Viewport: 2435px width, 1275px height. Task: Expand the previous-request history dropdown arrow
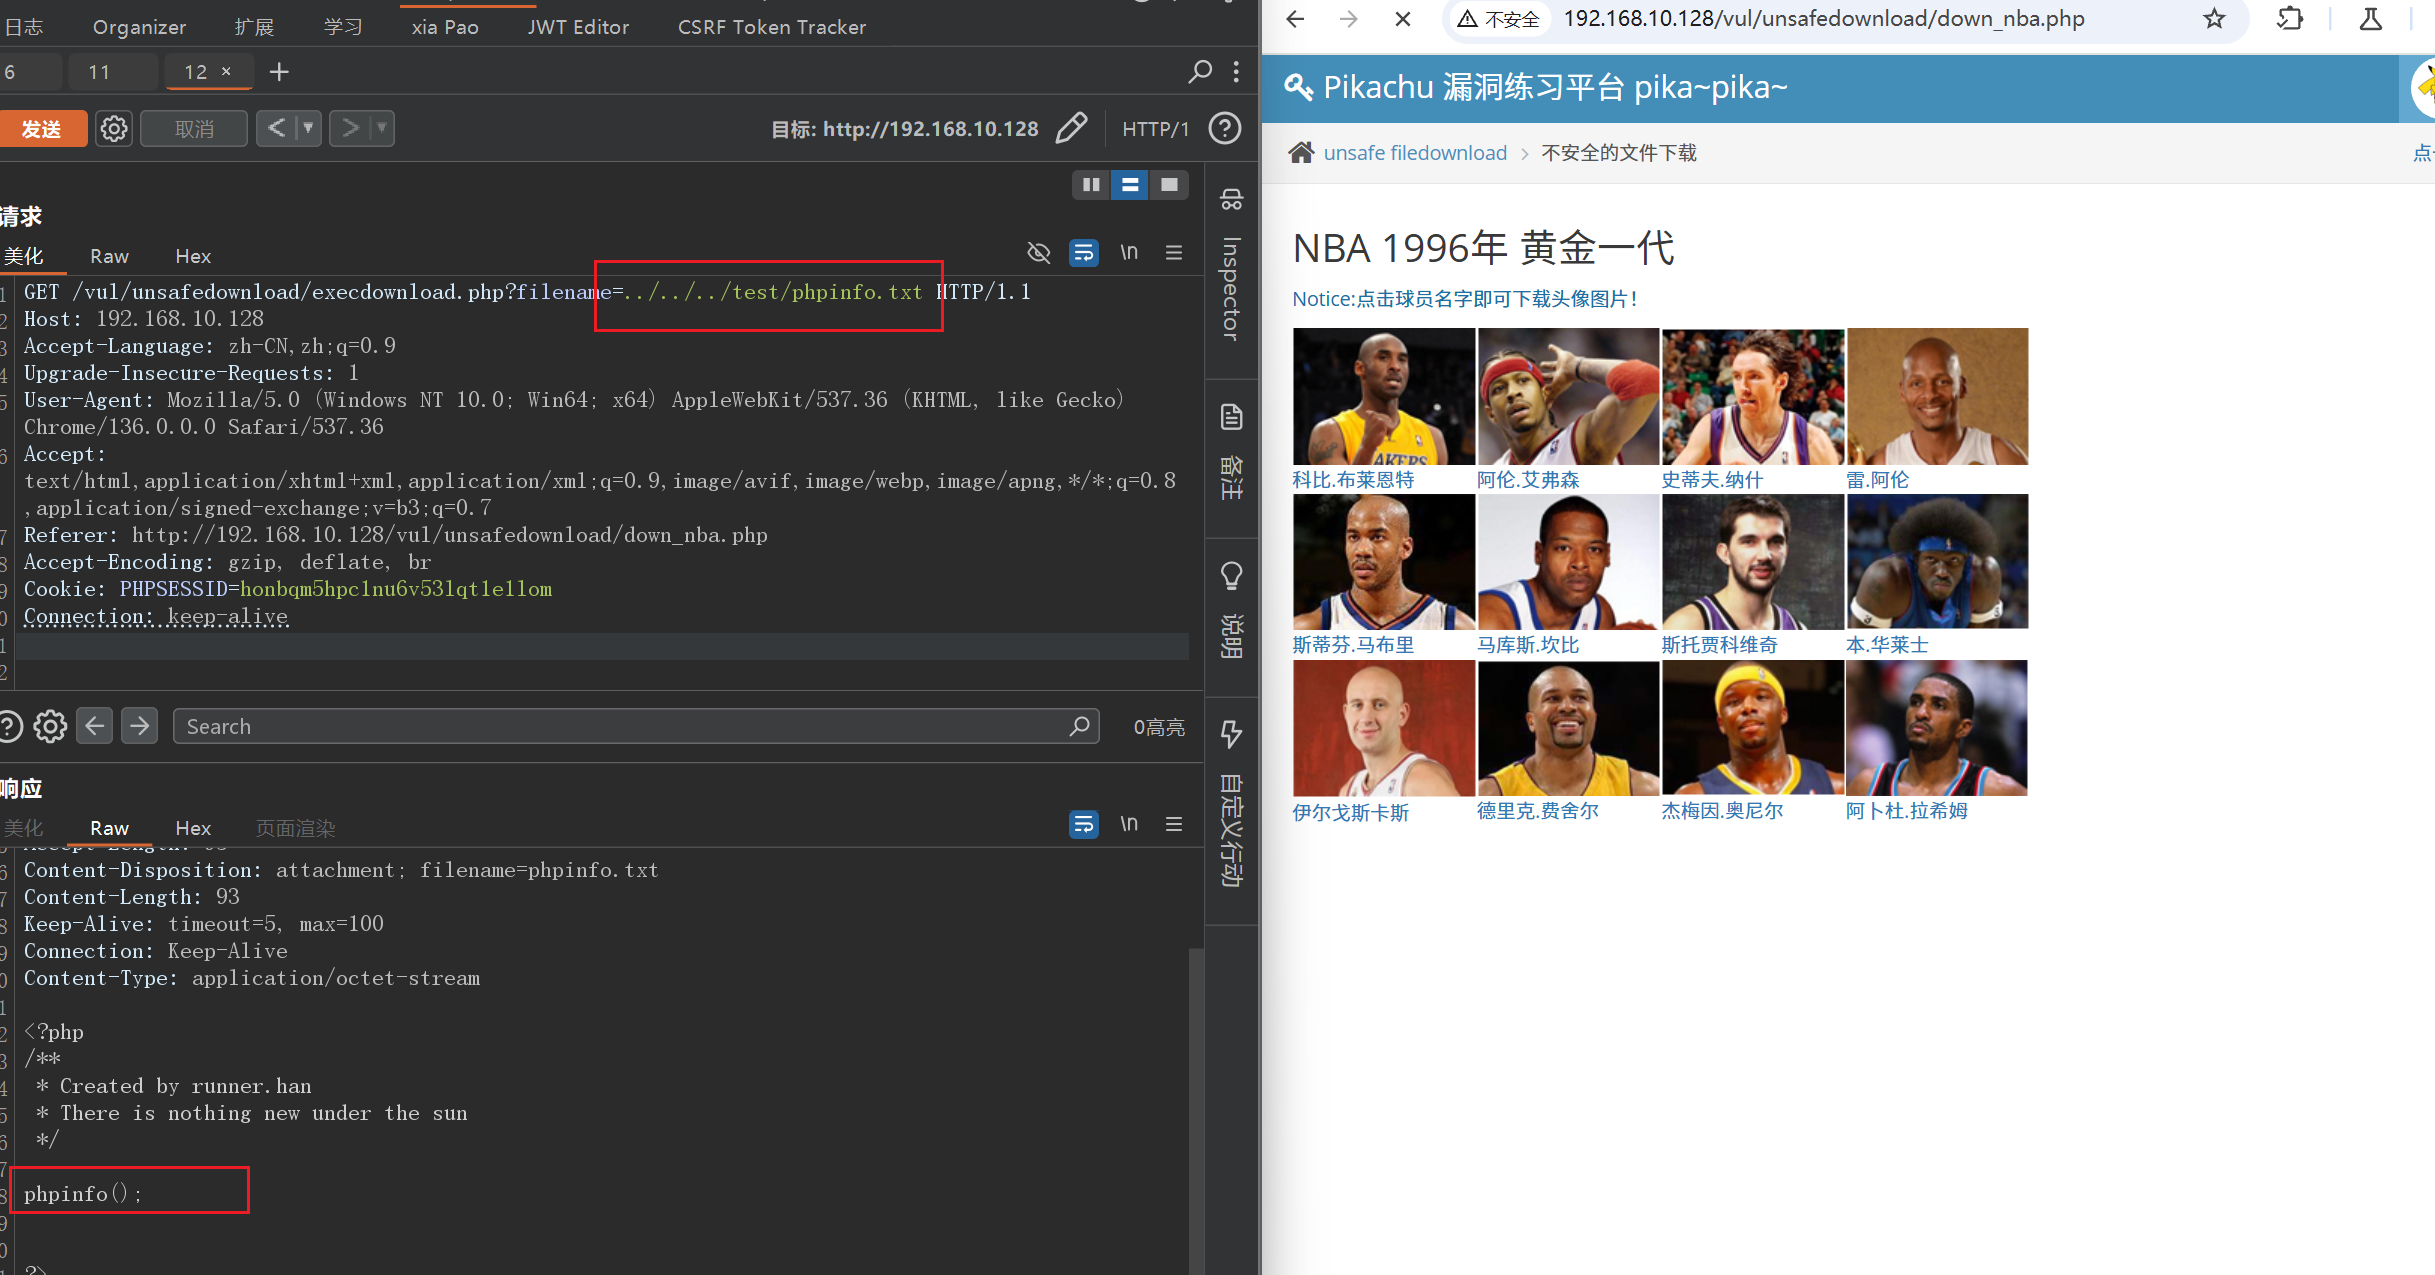308,128
